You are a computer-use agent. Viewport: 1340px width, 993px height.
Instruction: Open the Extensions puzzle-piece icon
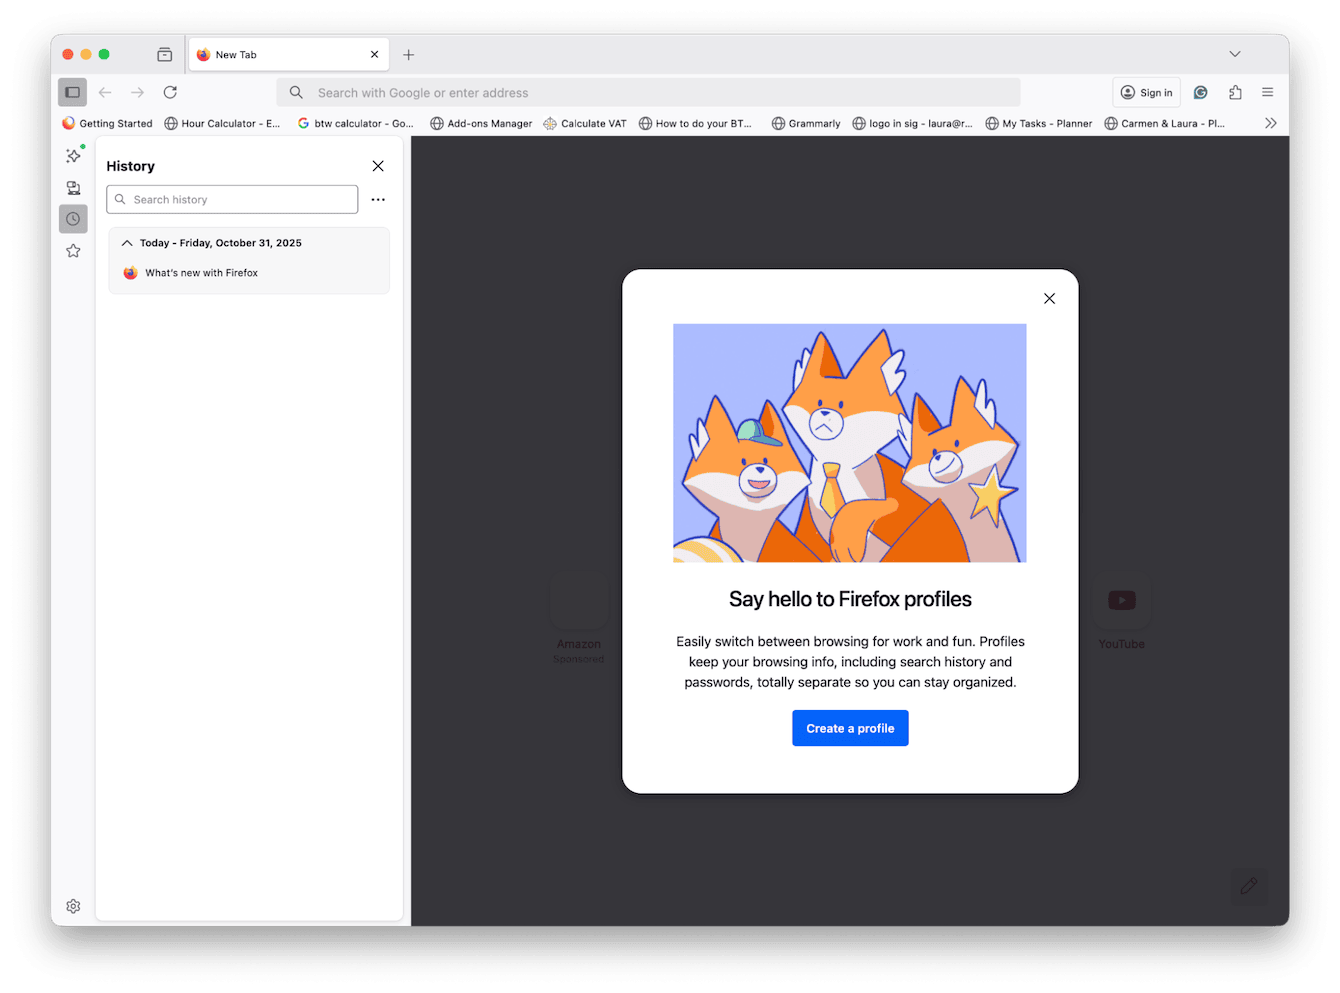[1235, 92]
